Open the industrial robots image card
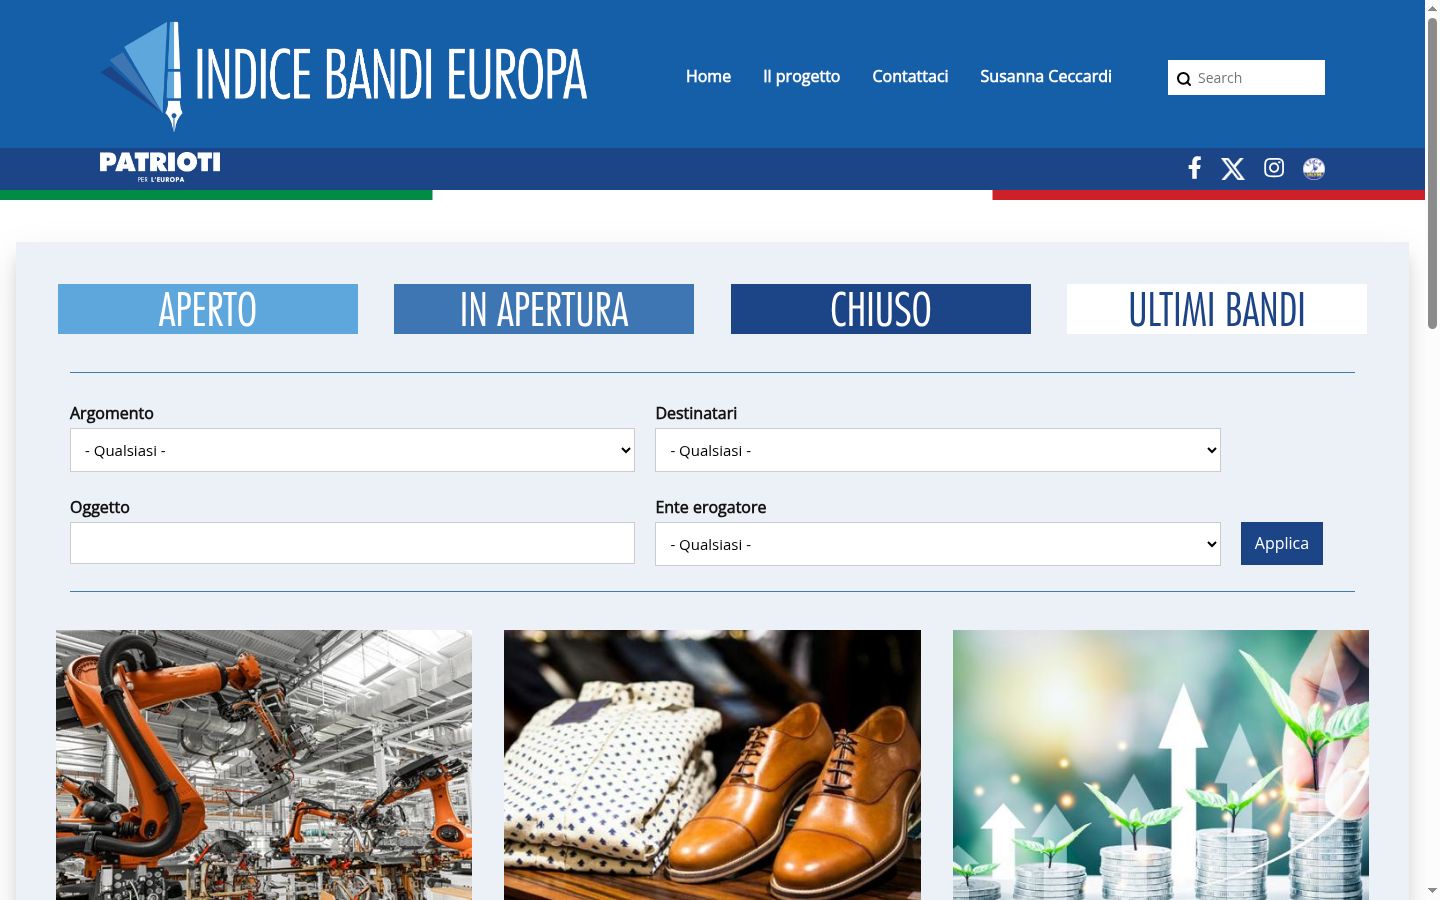1440x900 pixels. [264, 765]
